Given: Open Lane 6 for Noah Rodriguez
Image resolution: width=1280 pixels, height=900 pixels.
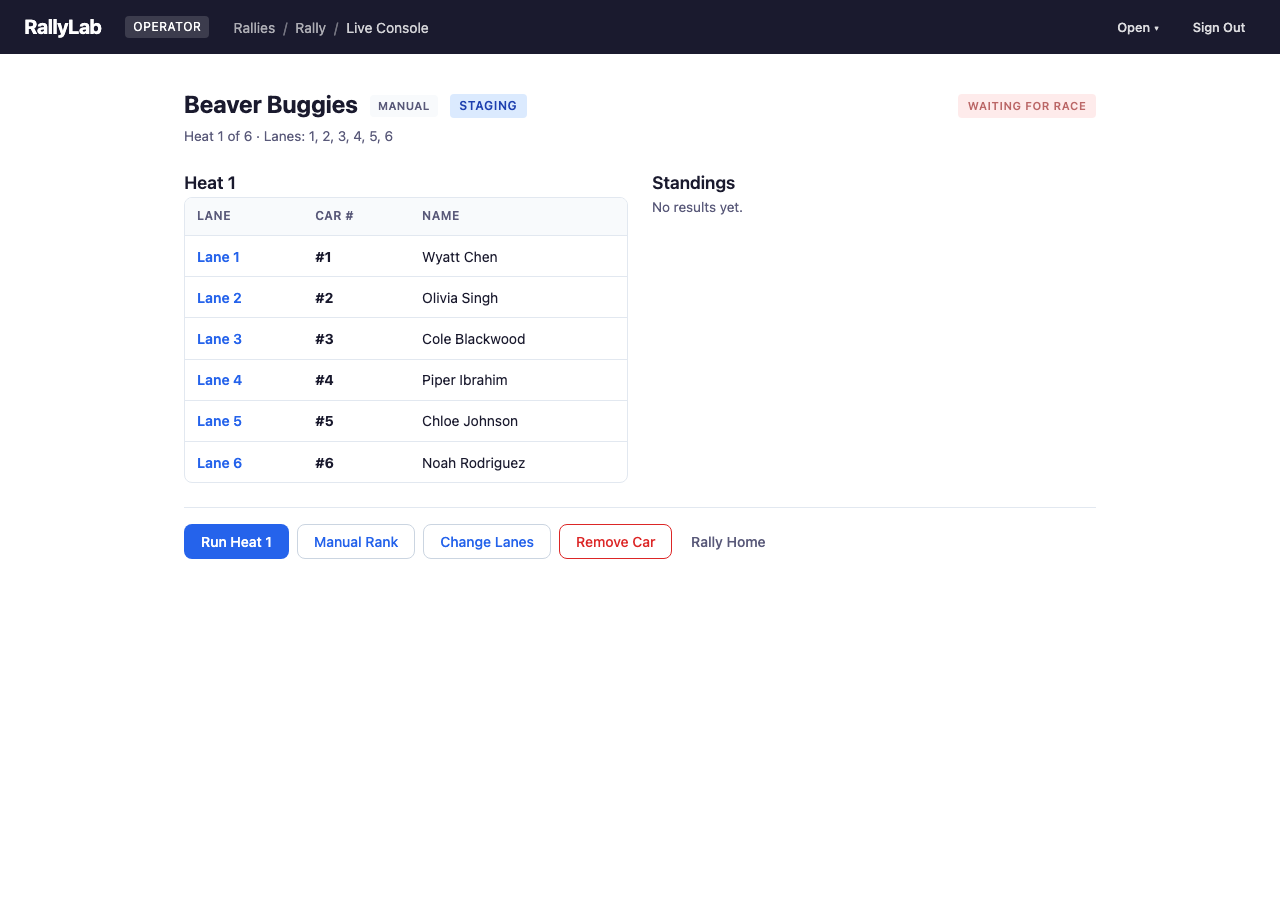Looking at the screenshot, I should (219, 462).
